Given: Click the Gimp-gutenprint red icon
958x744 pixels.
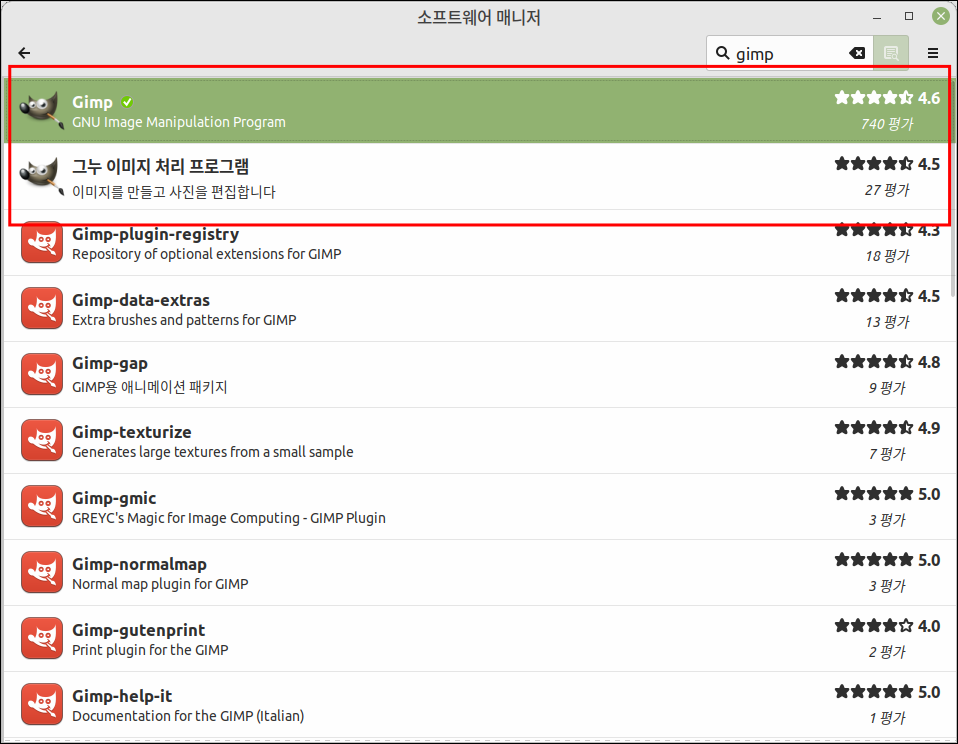Looking at the screenshot, I should click(42, 638).
